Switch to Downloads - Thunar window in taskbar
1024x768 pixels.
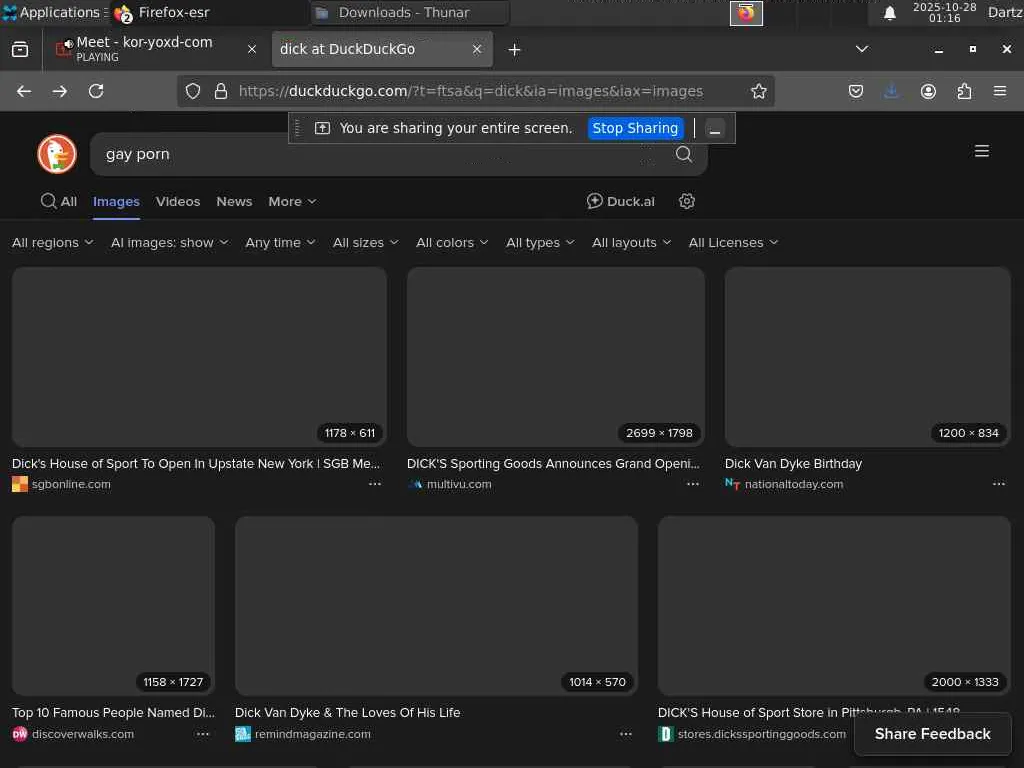409,12
